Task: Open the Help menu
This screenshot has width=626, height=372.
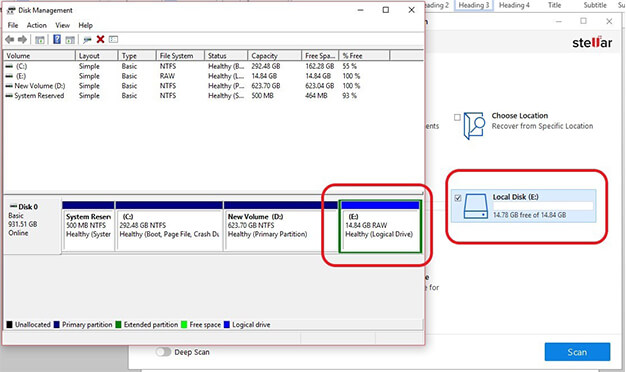Action: (85, 25)
